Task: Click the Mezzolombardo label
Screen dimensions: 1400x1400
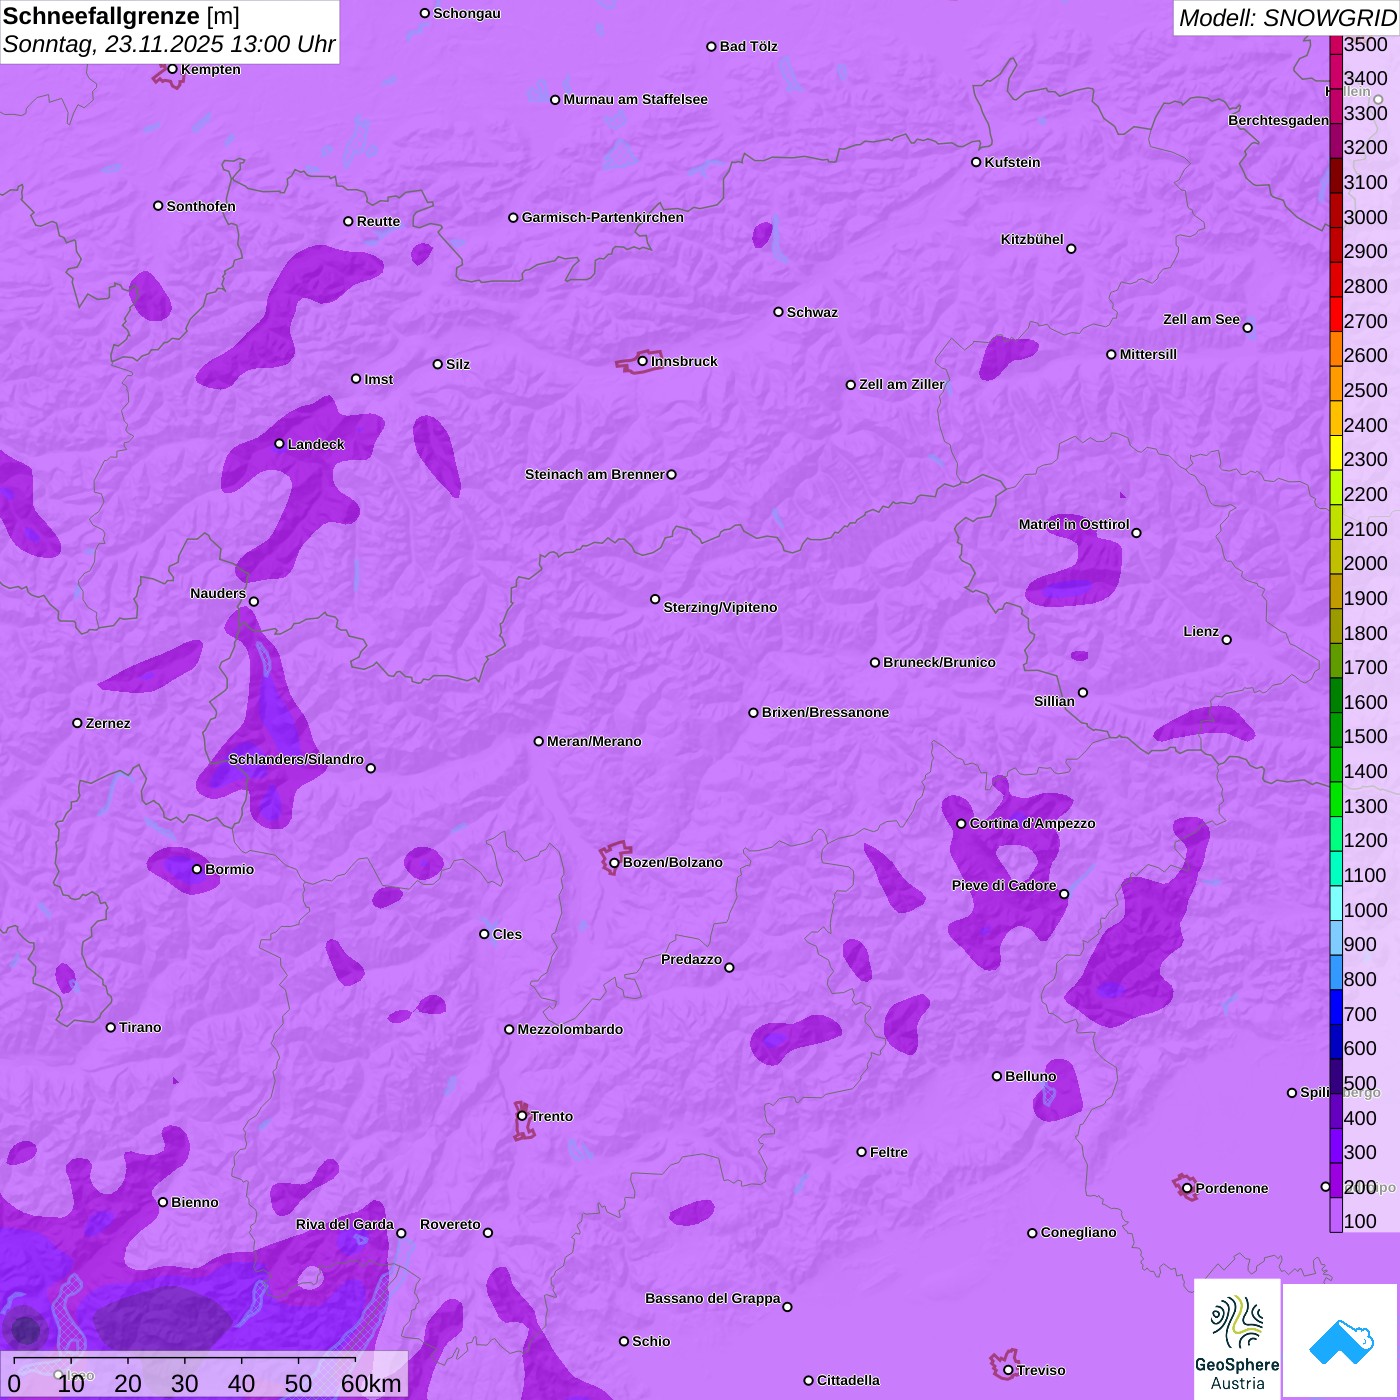Action: (x=570, y=1029)
